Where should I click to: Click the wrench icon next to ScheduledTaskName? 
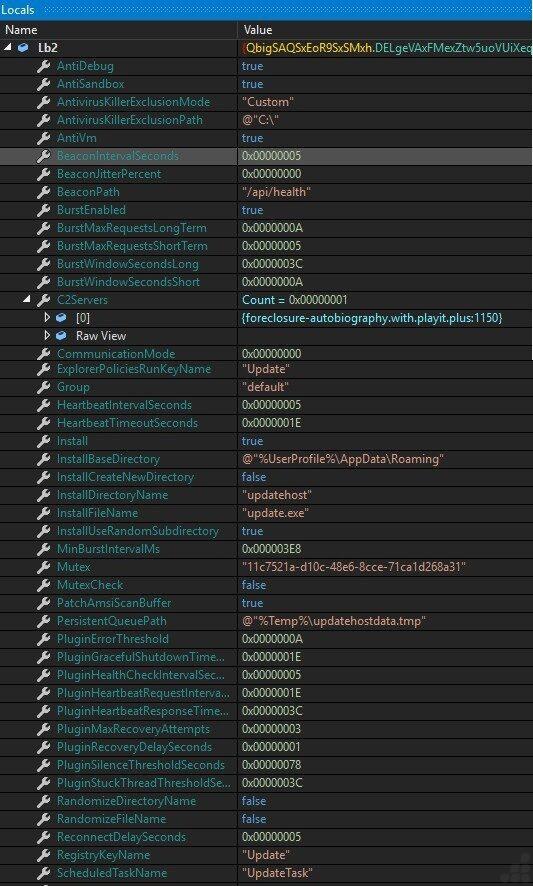click(44, 873)
